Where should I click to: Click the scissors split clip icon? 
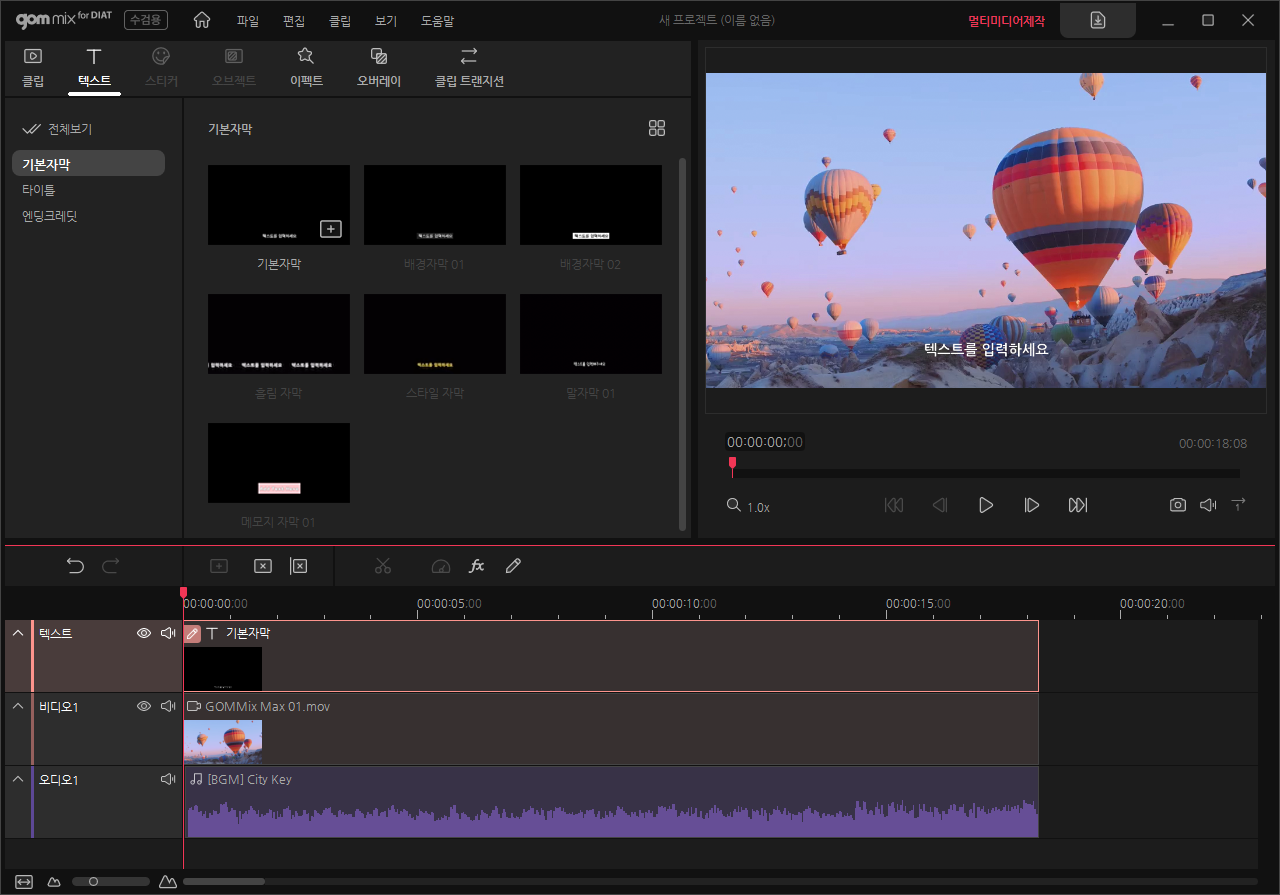pyautogui.click(x=383, y=566)
